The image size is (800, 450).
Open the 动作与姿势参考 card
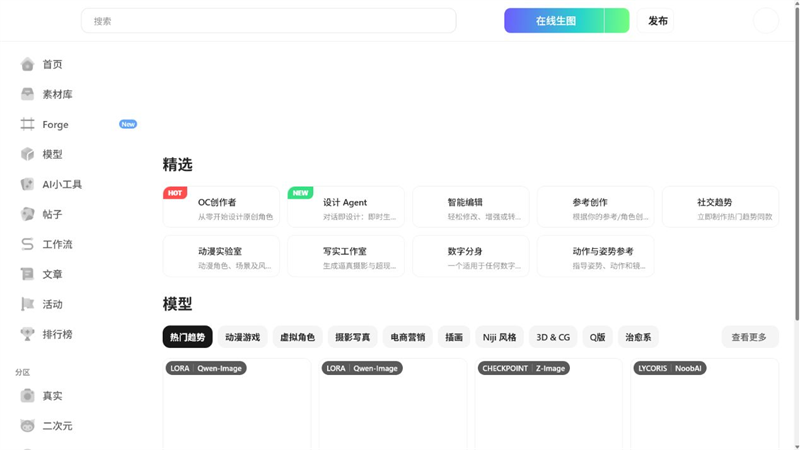[595, 256]
